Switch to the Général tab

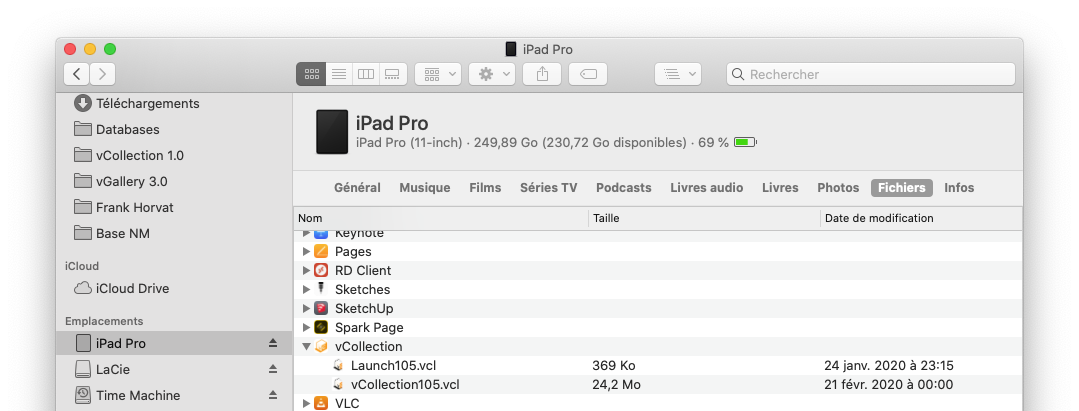point(357,188)
